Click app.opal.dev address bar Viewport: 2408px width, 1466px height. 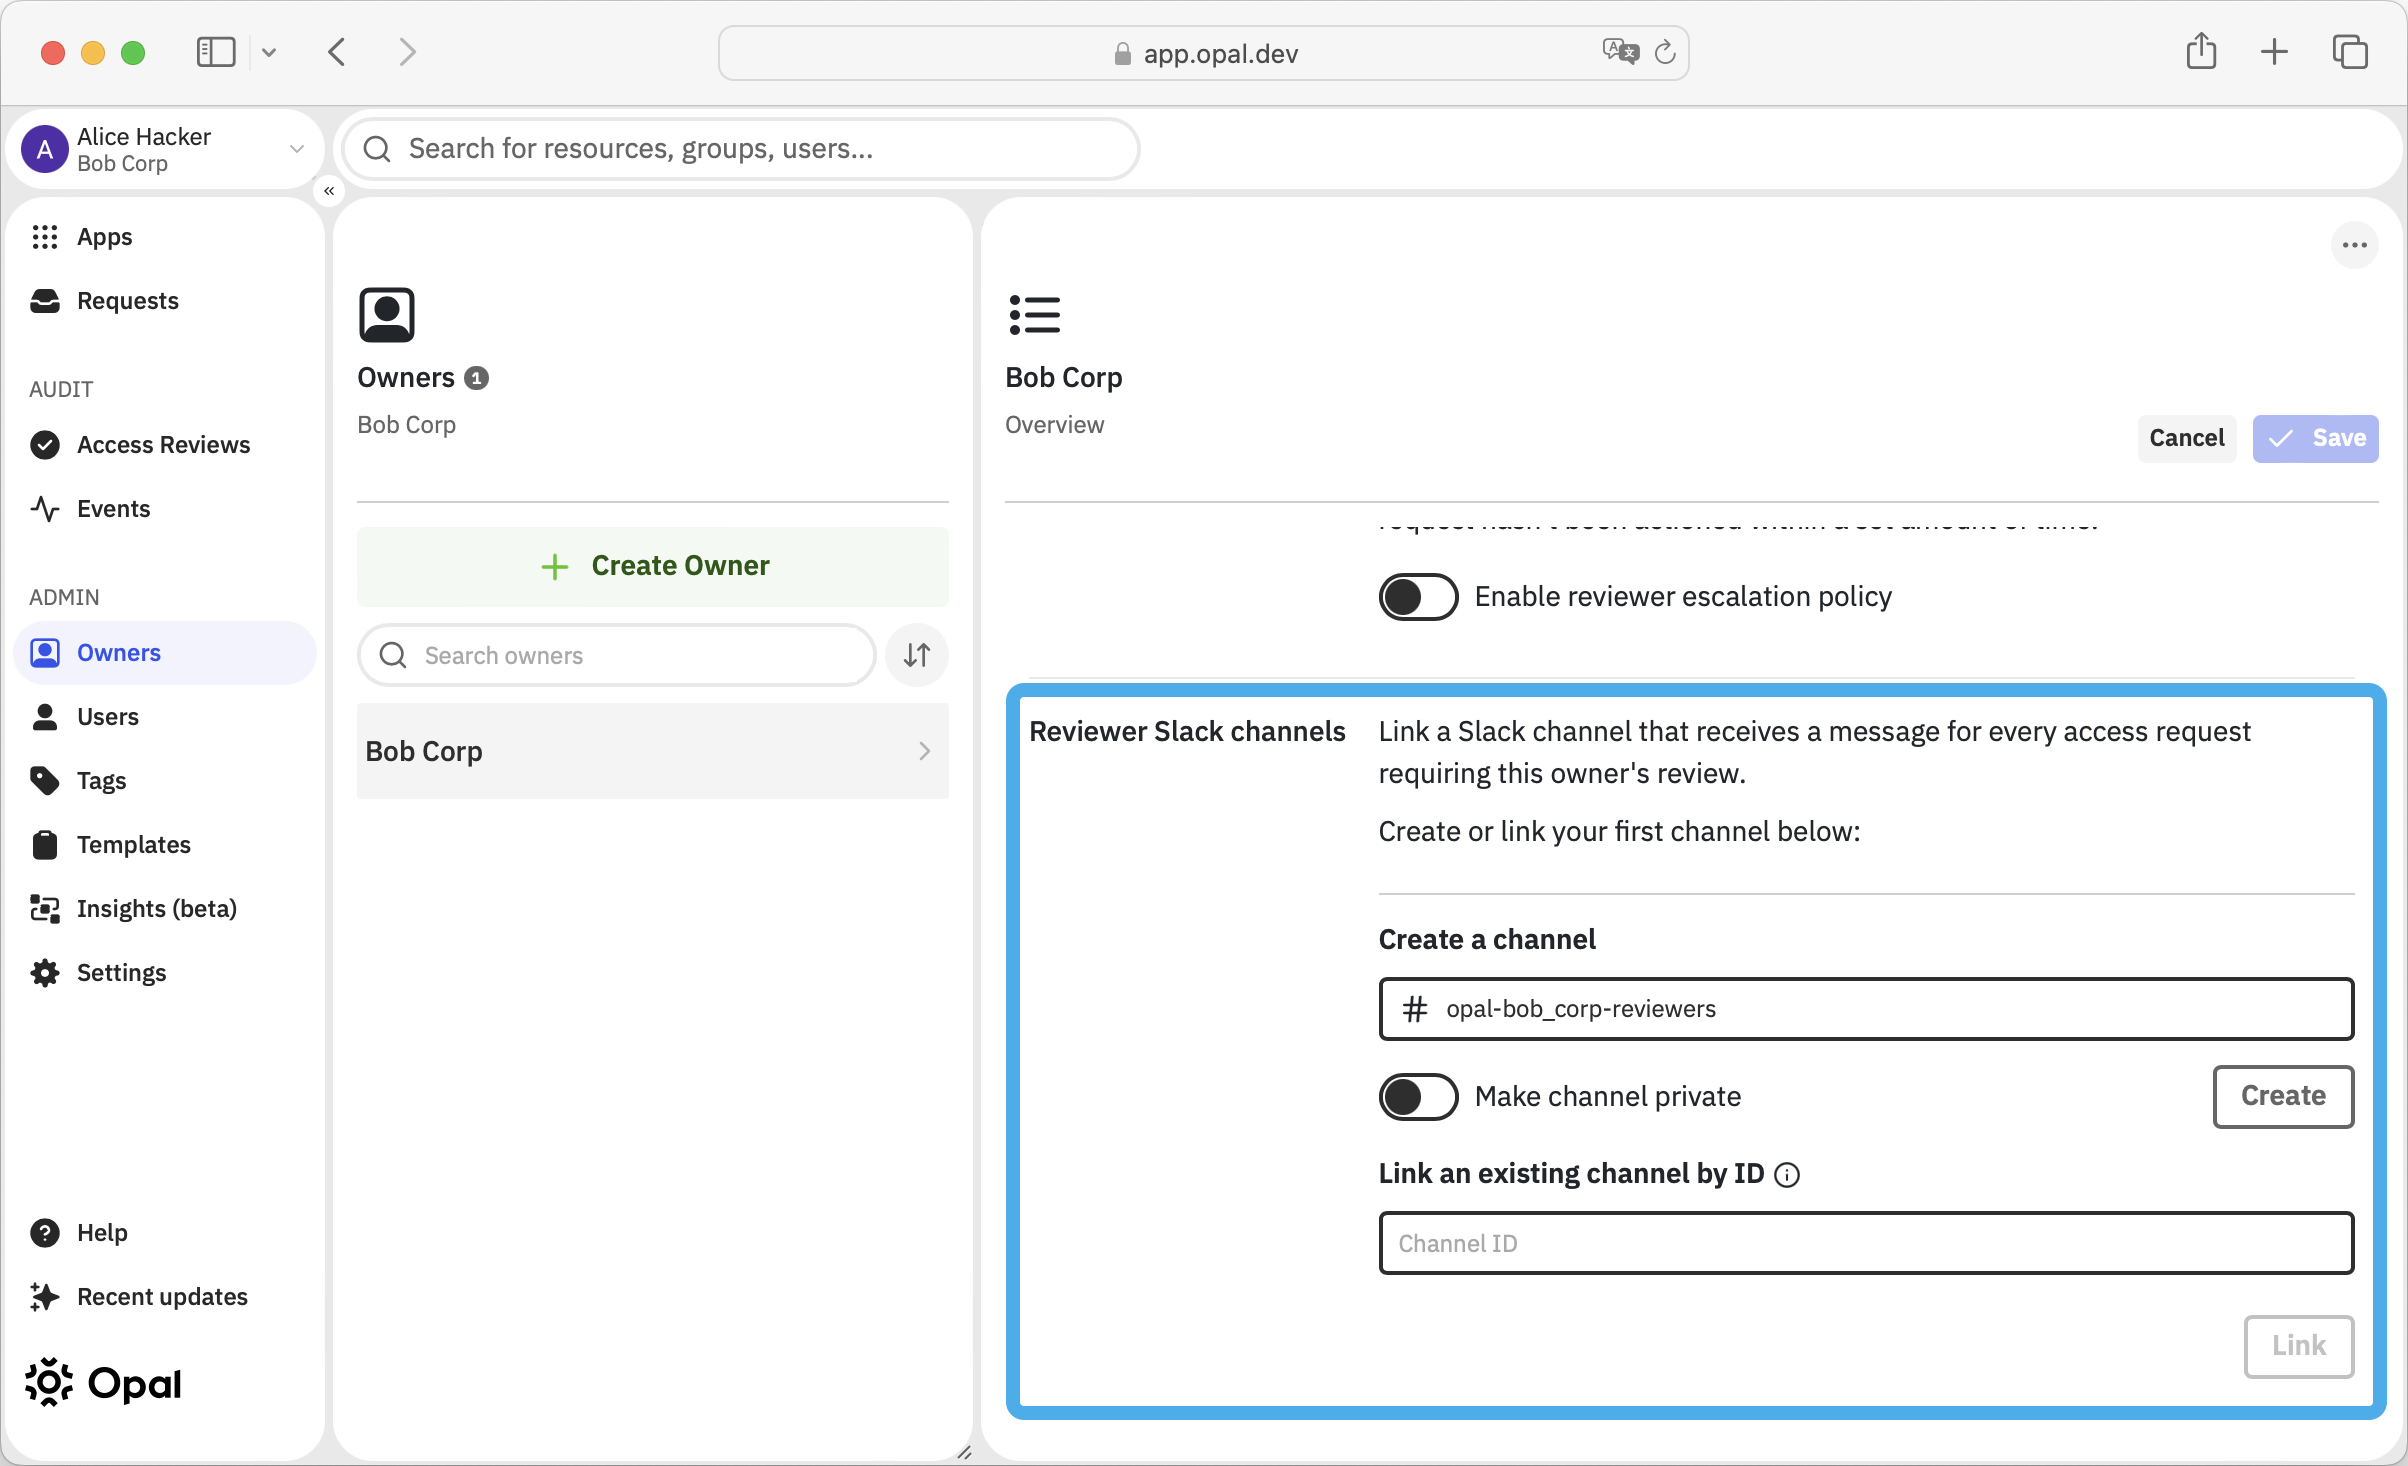click(1203, 53)
